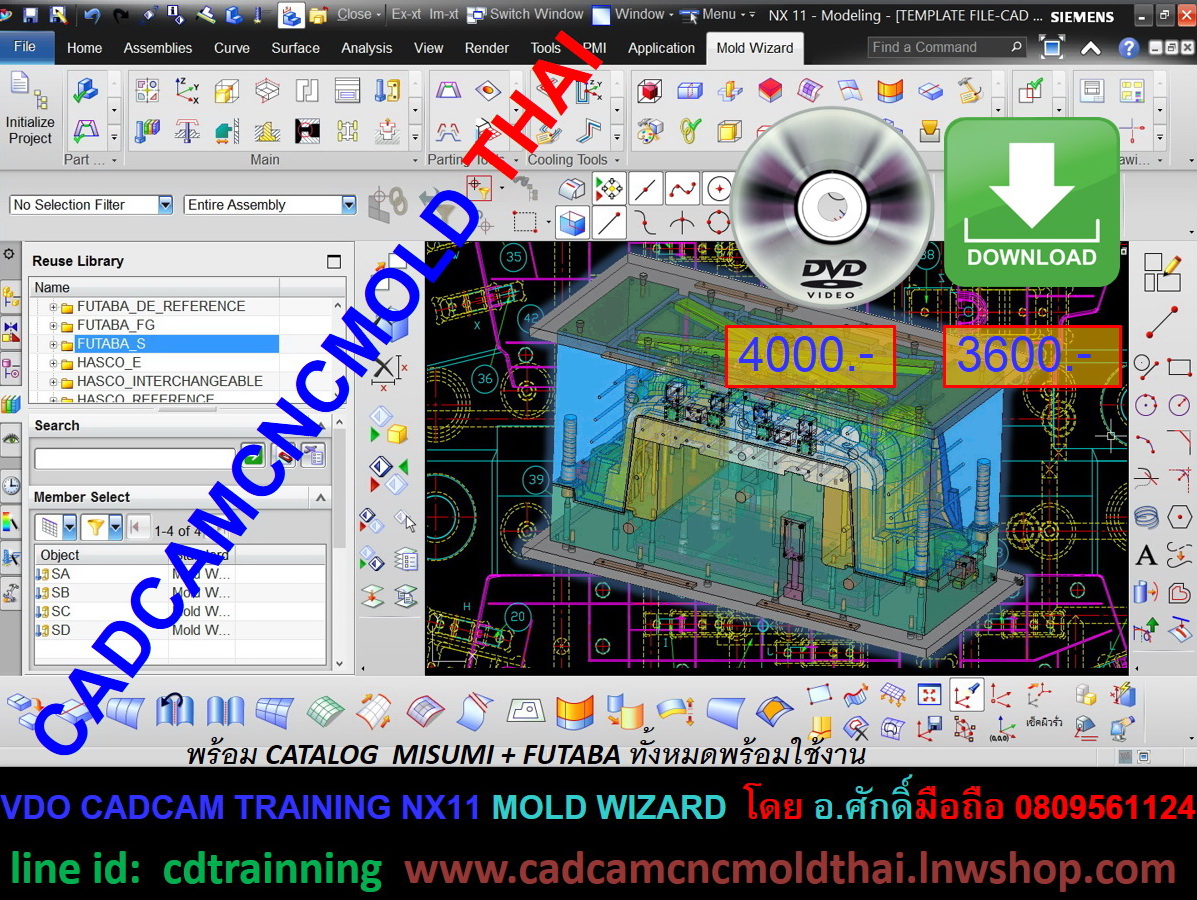Open the History clock sidebar tab
Image resolution: width=1197 pixels, height=900 pixels.
point(11,486)
